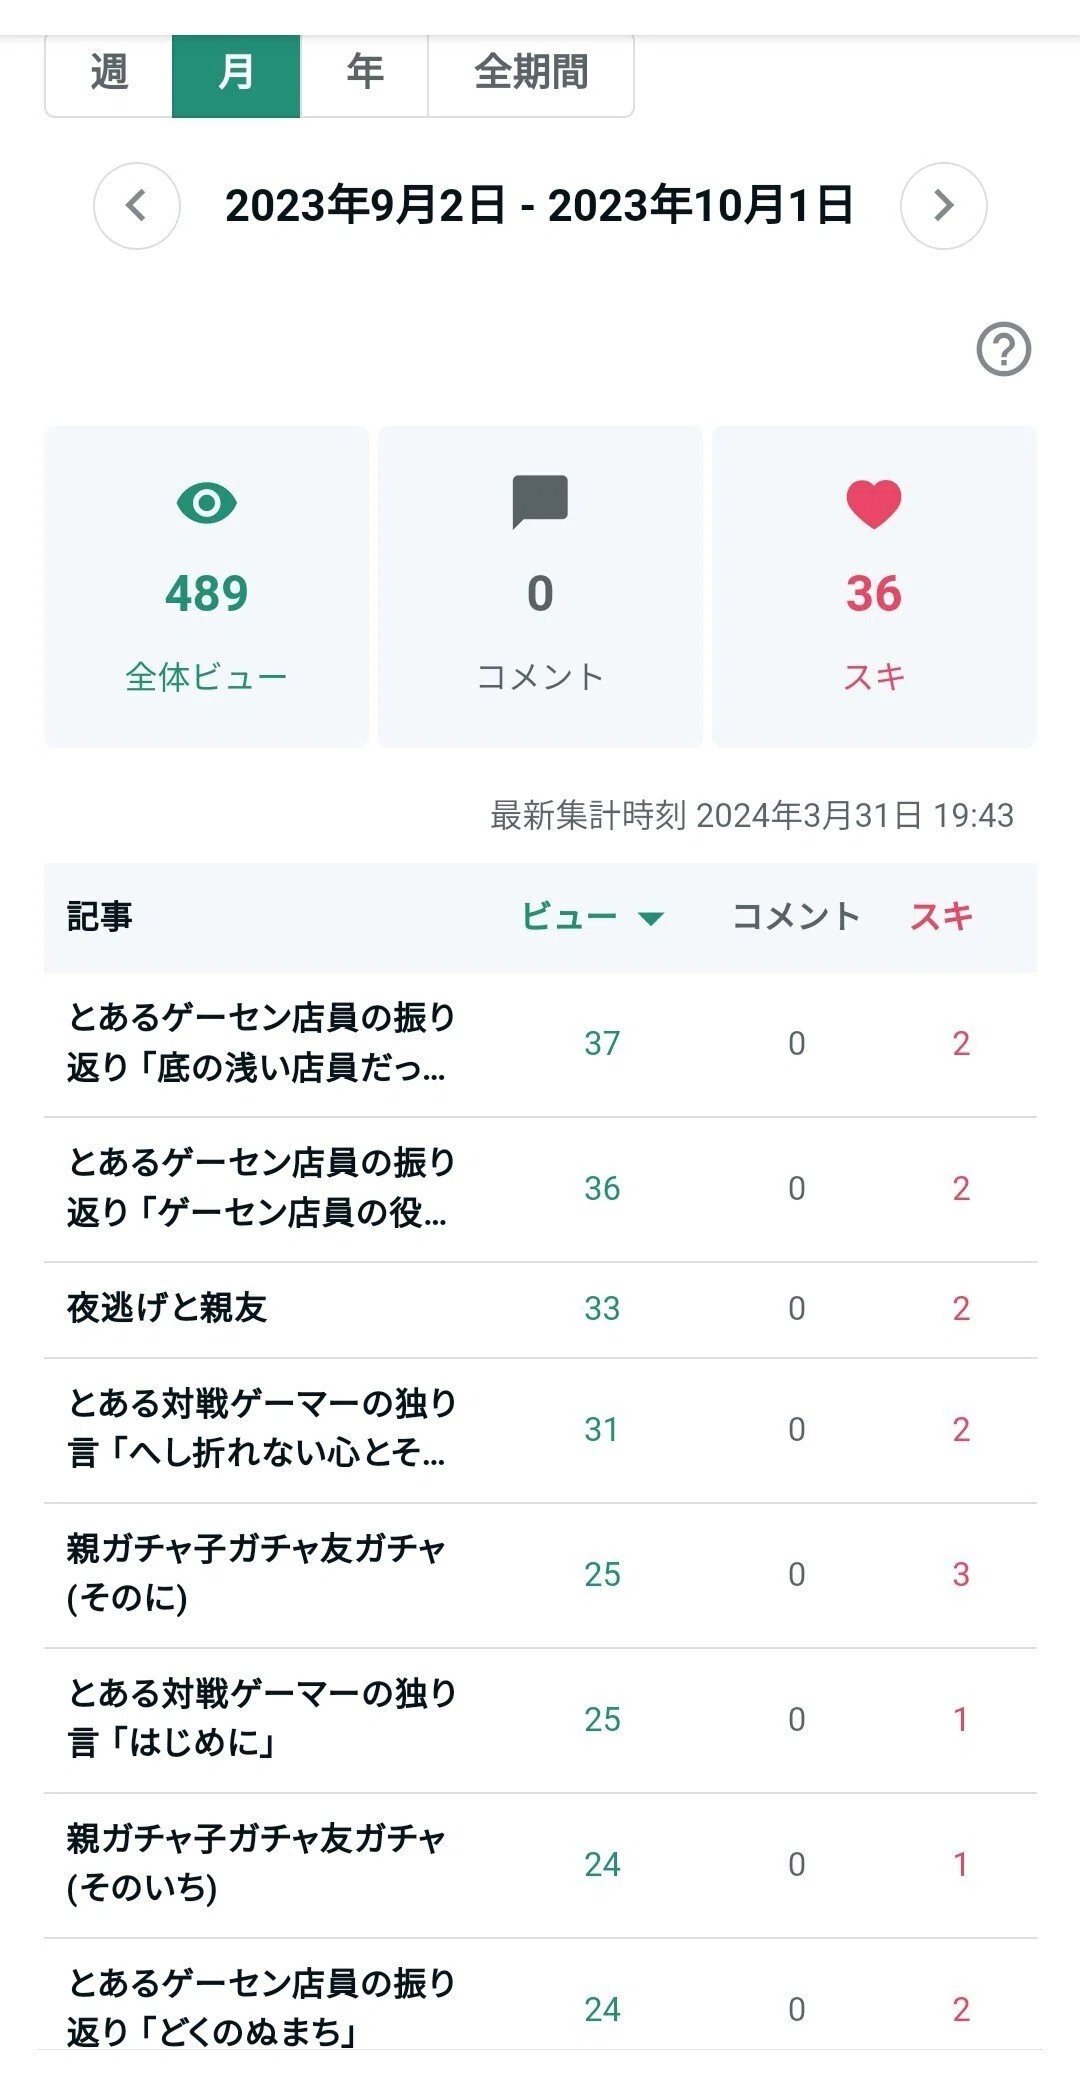Viewport: 1080px width, 2074px height.
Task: Click the heart icon above スキ
Action: pyautogui.click(x=874, y=504)
